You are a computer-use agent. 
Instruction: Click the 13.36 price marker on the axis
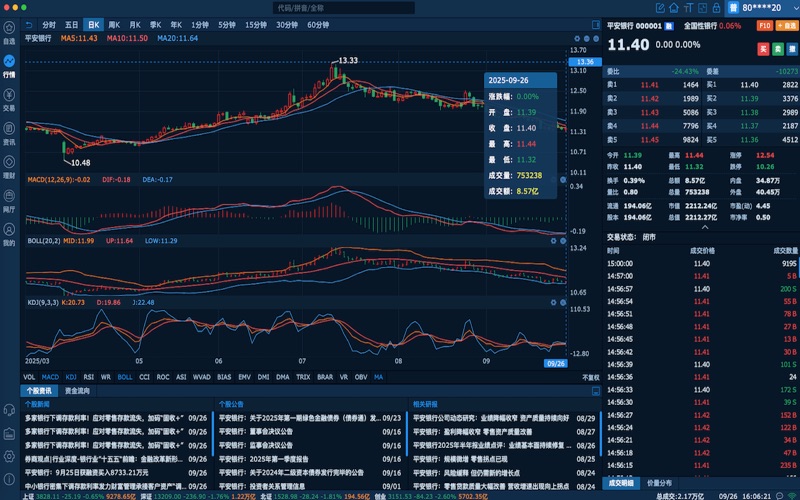pyautogui.click(x=586, y=62)
